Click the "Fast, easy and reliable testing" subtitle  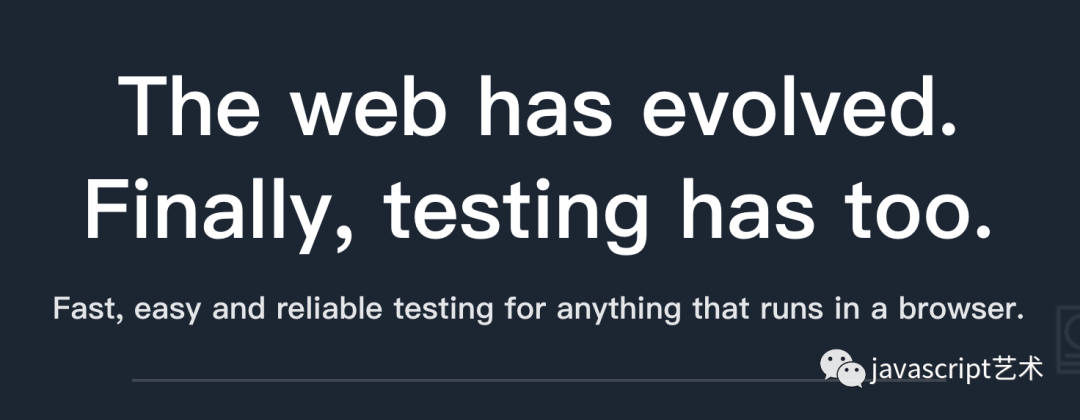click(539, 309)
